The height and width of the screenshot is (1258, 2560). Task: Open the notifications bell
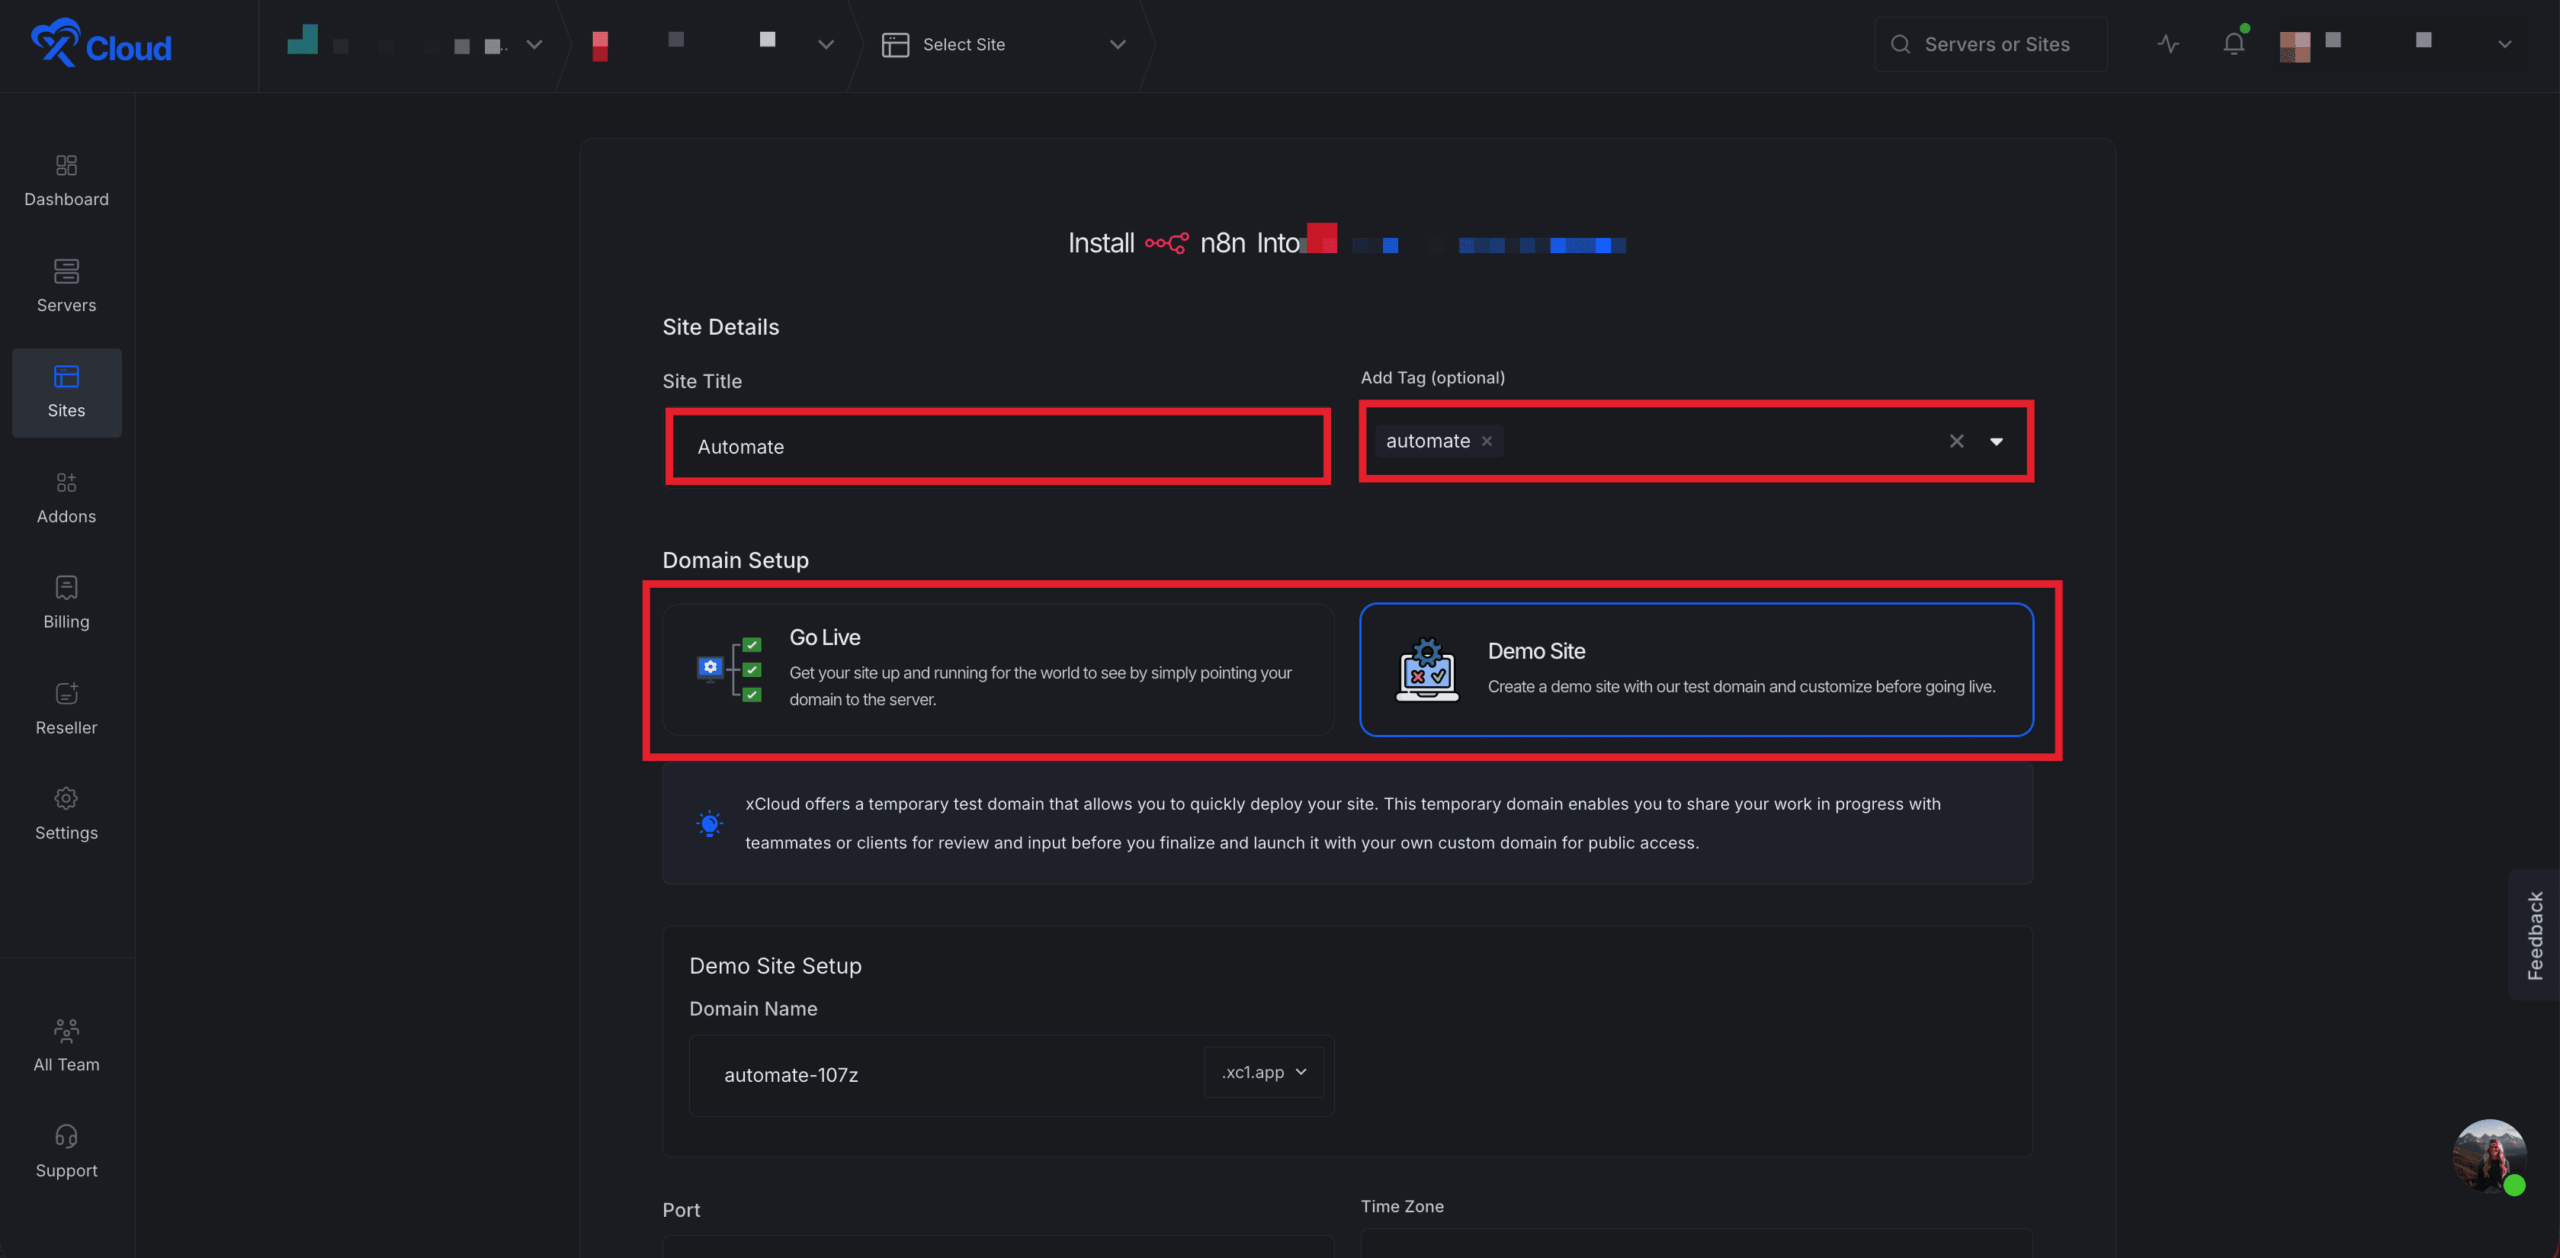click(x=2233, y=44)
